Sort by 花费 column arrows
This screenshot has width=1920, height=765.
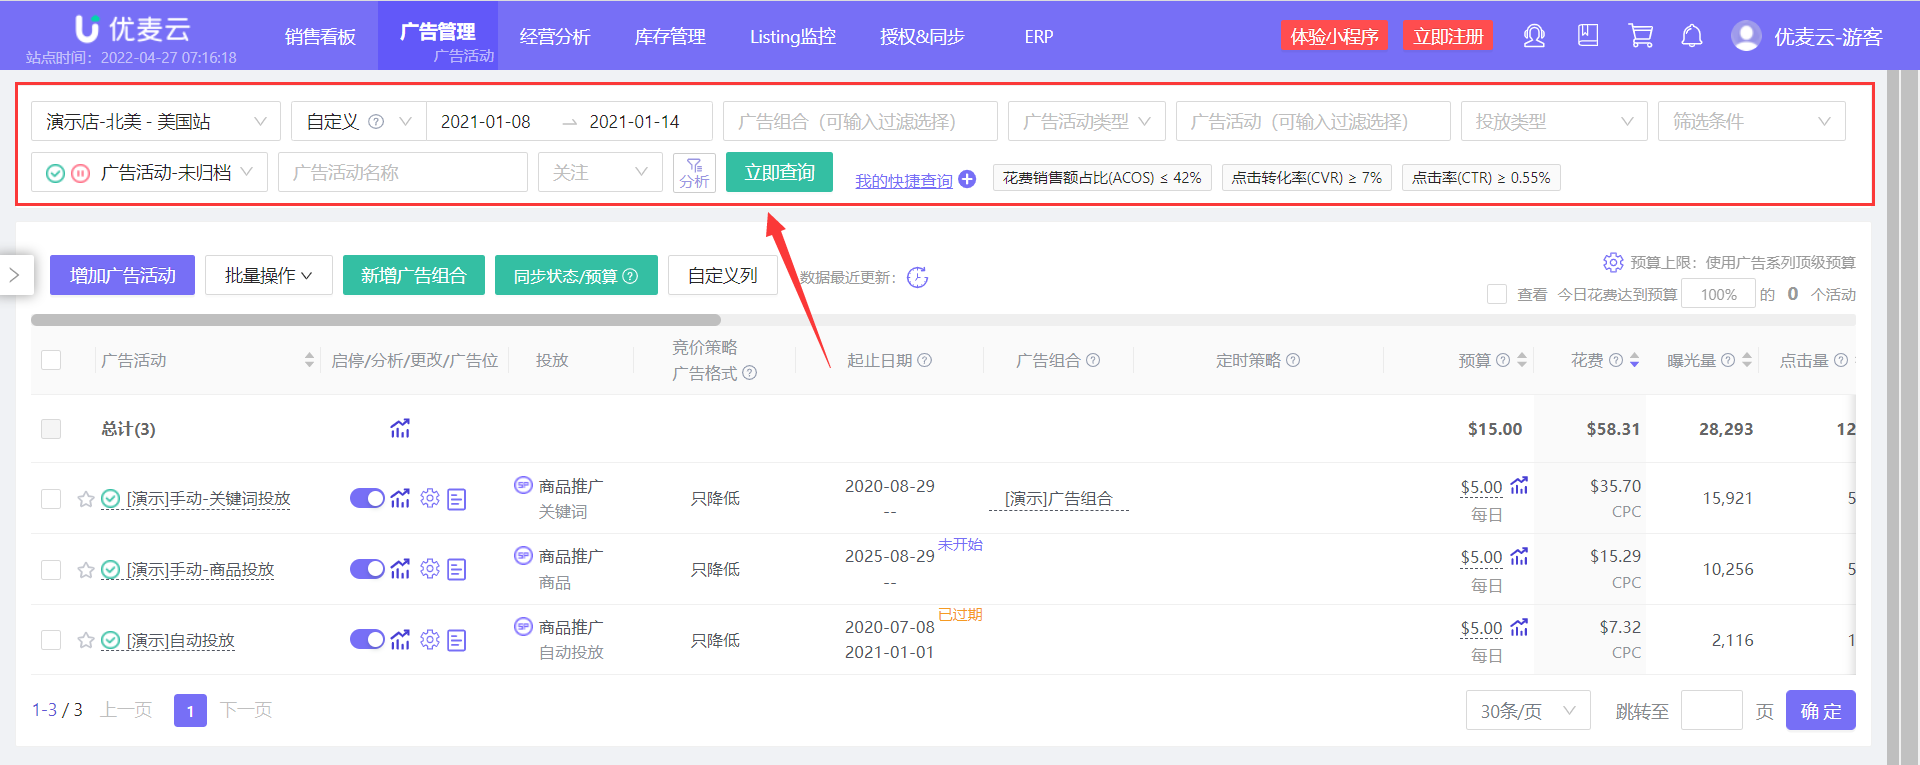point(1634,360)
